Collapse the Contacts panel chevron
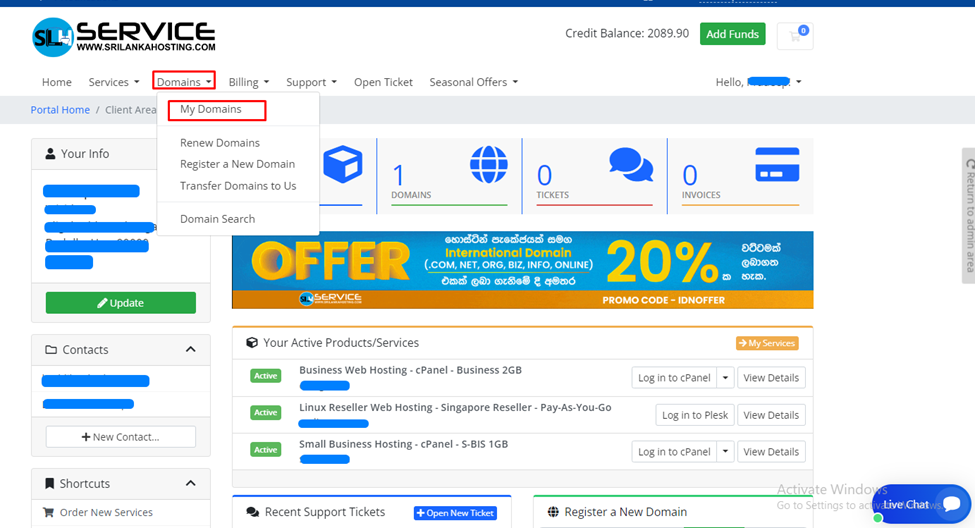The height and width of the screenshot is (528, 975). point(190,350)
